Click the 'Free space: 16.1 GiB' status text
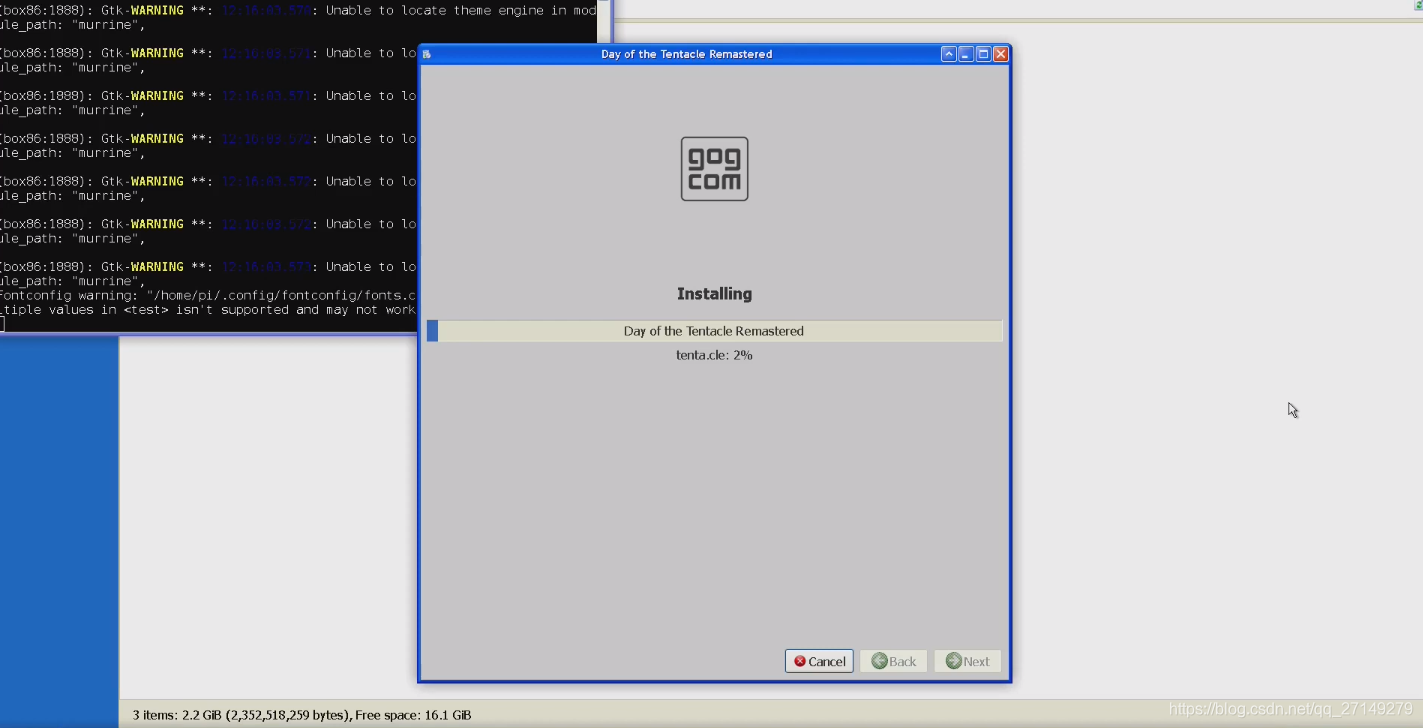1423x728 pixels. coord(413,715)
